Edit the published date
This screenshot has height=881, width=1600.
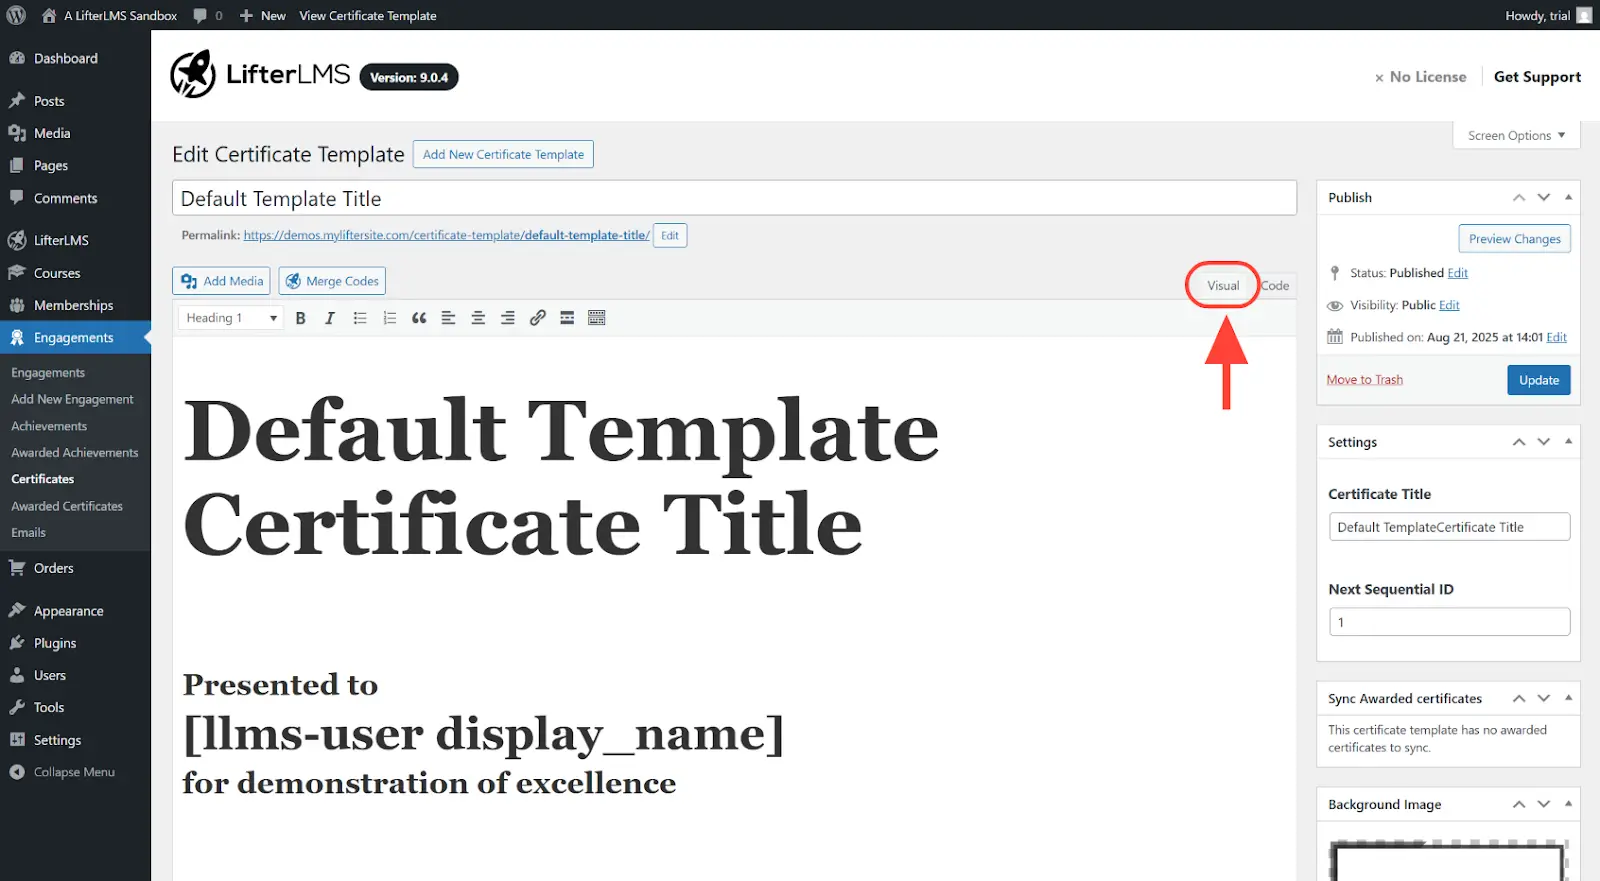(x=1556, y=337)
